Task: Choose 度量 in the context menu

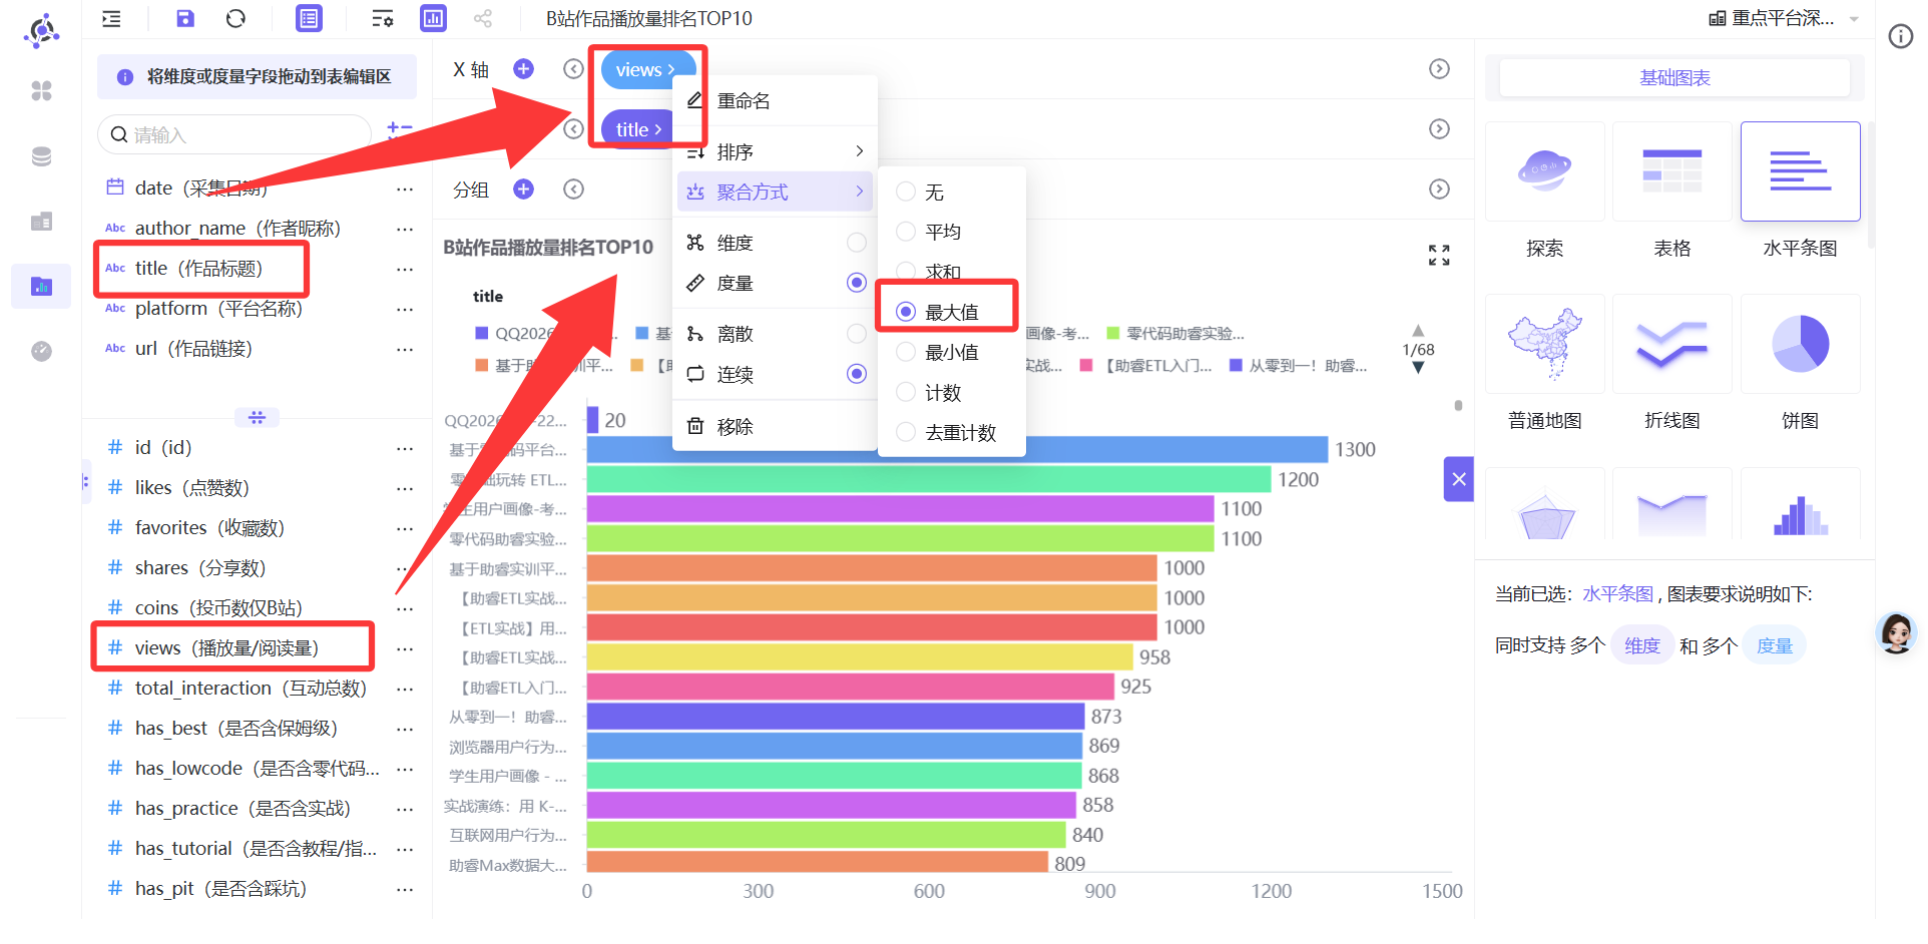Action: [775, 283]
